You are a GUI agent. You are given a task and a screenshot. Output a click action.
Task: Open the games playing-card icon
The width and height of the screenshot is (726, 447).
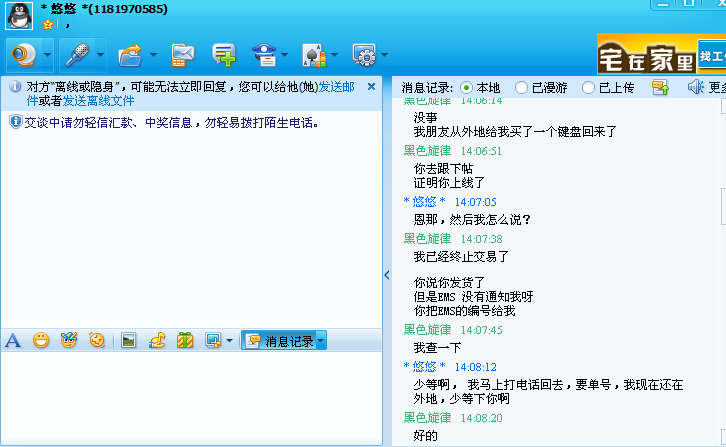click(314, 55)
